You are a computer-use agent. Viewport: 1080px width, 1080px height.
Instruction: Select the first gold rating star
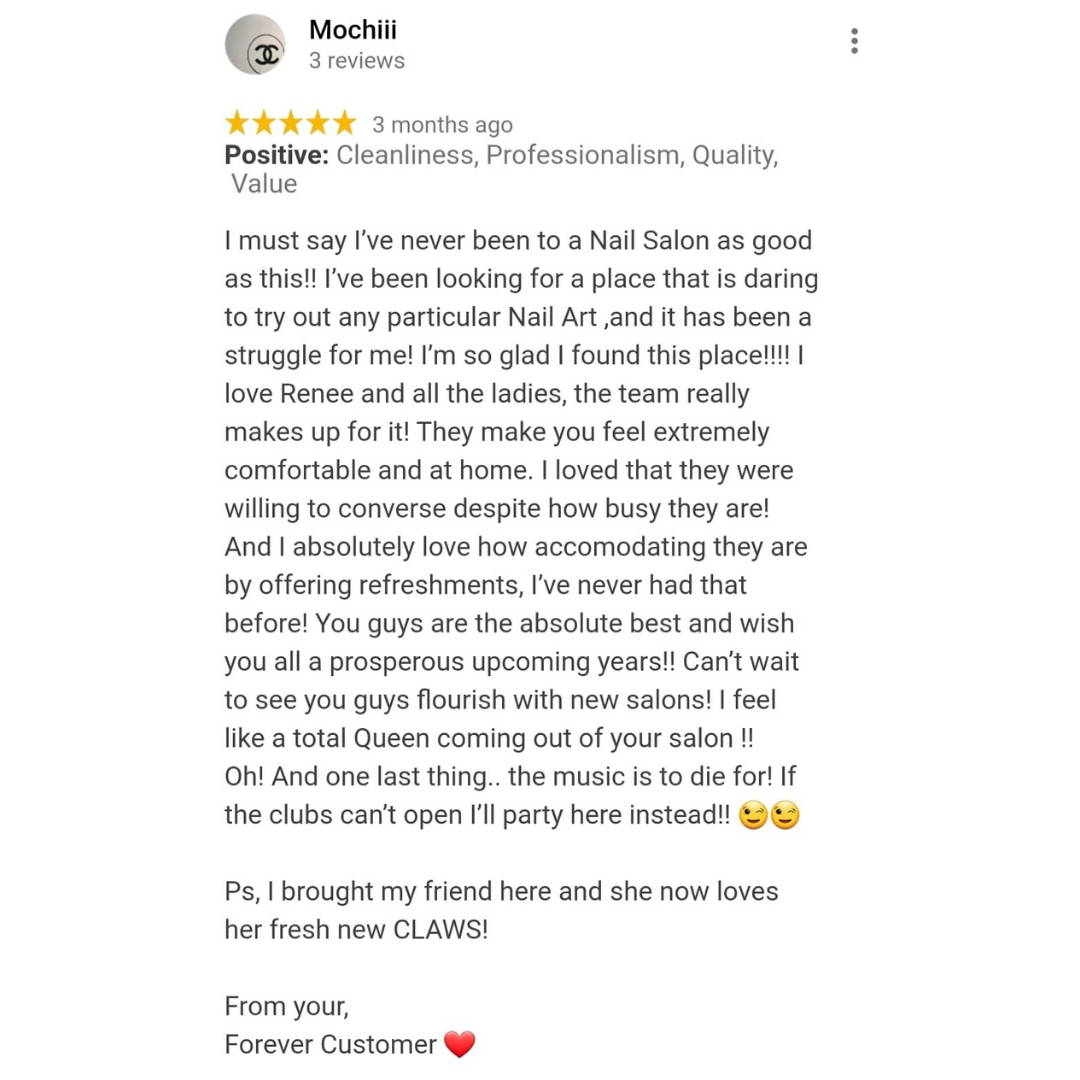237,123
